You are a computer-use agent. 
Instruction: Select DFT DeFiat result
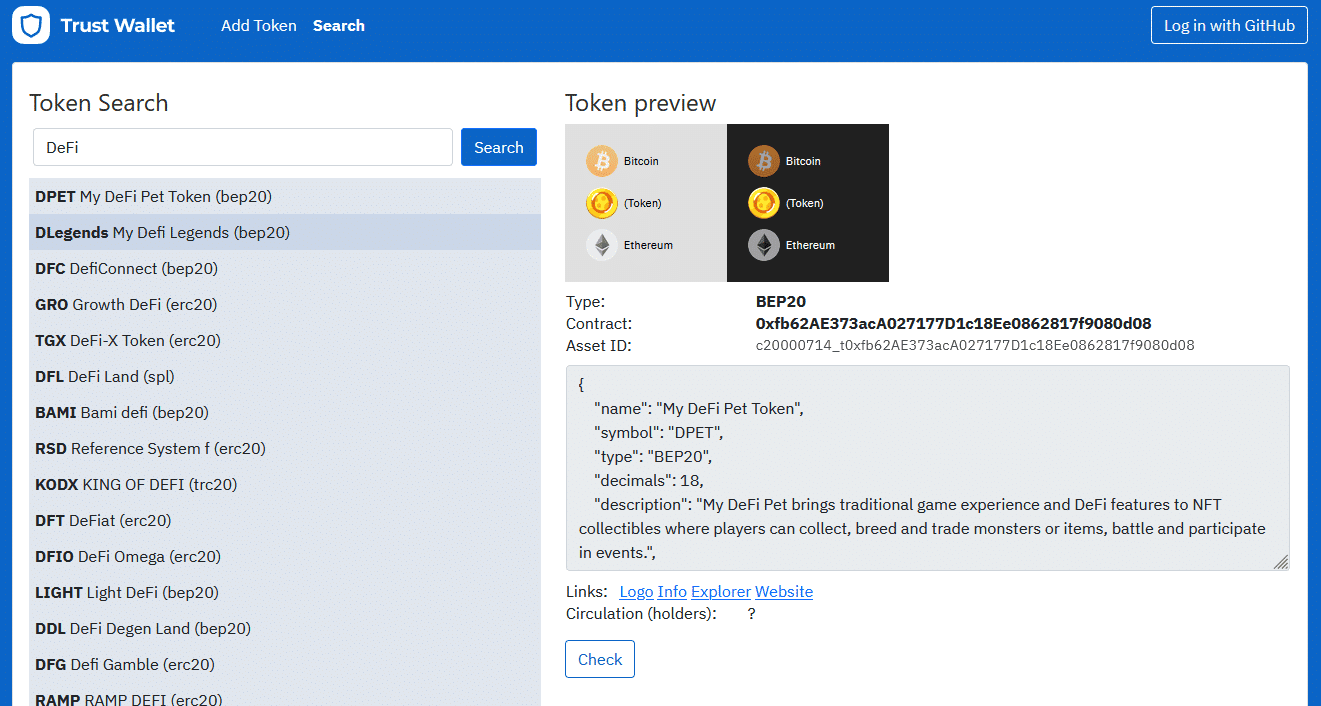click(x=285, y=521)
